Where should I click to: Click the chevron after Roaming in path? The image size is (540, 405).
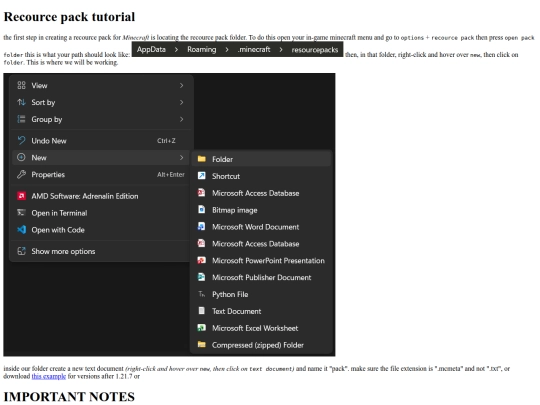pyautogui.click(x=227, y=50)
